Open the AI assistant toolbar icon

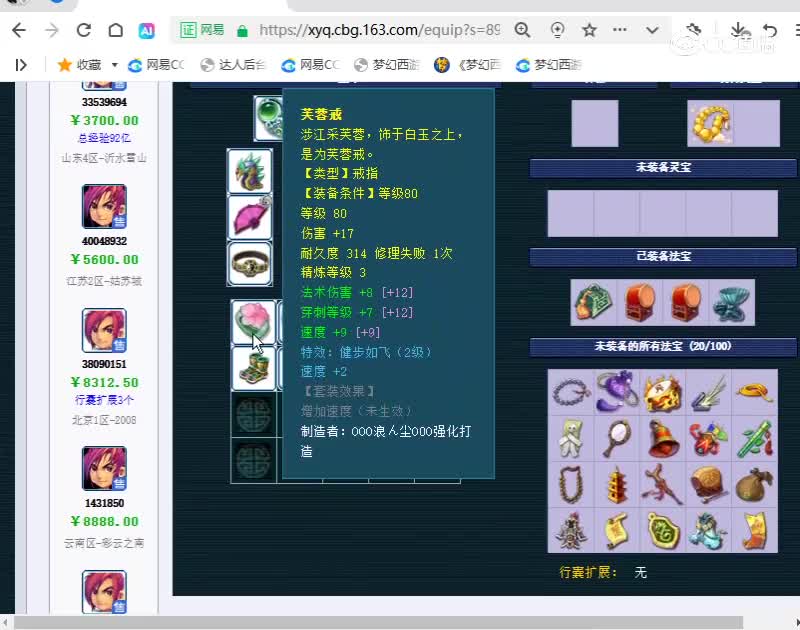point(147,31)
